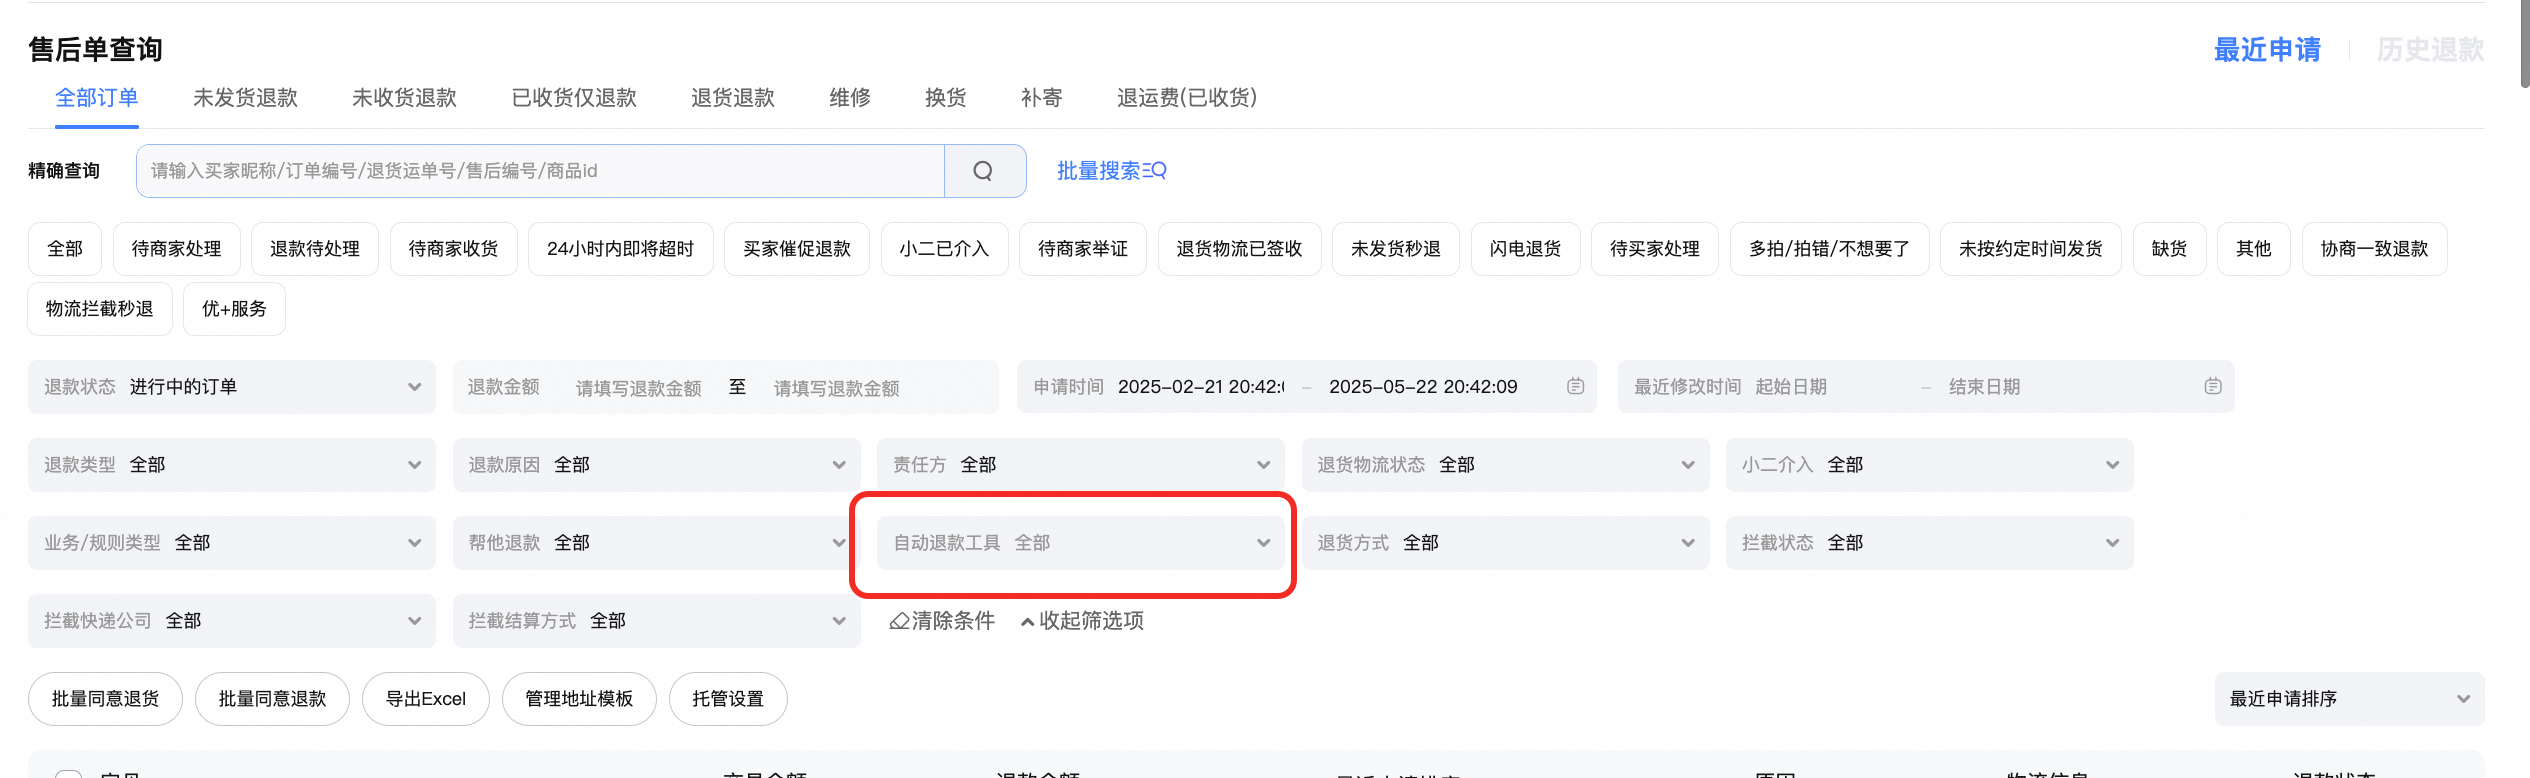Image resolution: width=2530 pixels, height=778 pixels.
Task: Switch to 换货 tab
Action: [x=946, y=98]
